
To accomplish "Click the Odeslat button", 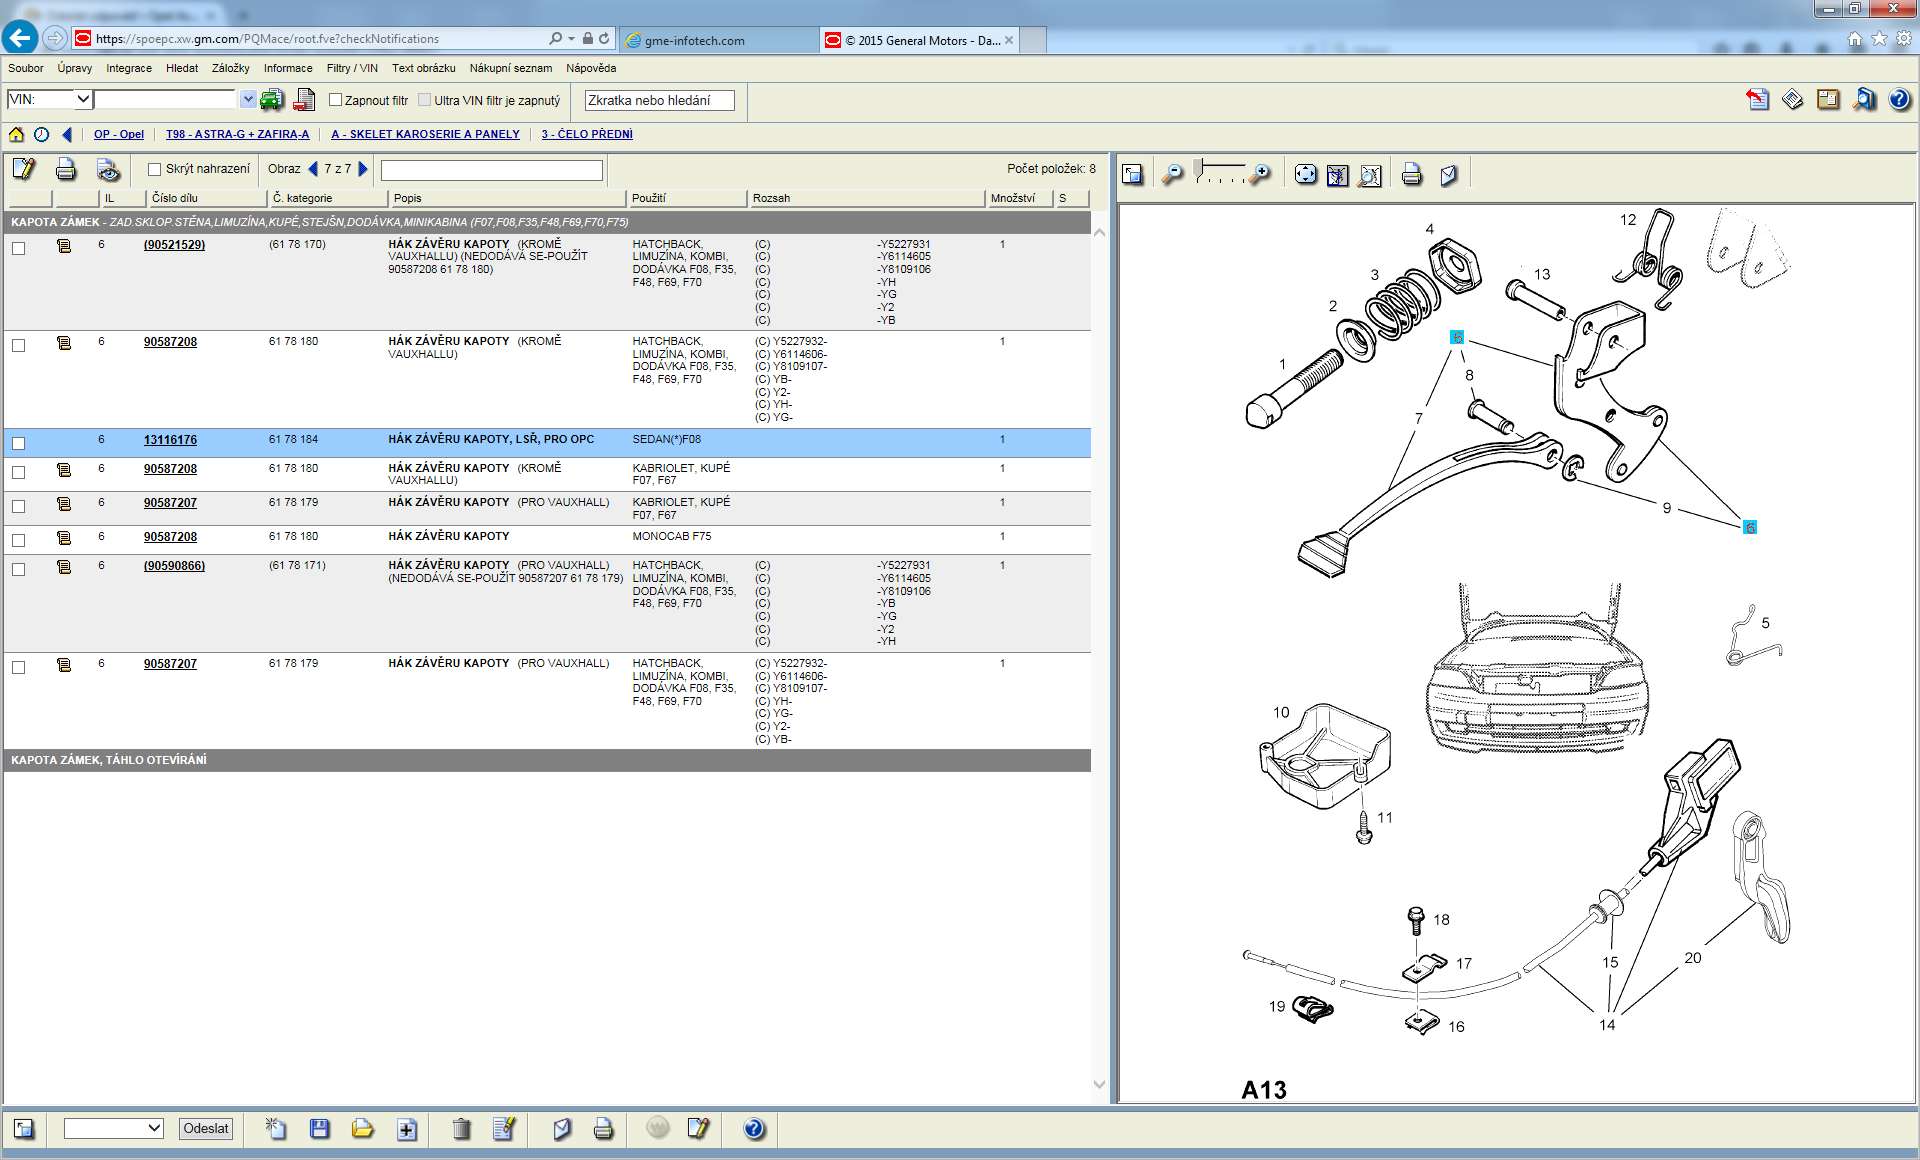I will coord(205,1128).
